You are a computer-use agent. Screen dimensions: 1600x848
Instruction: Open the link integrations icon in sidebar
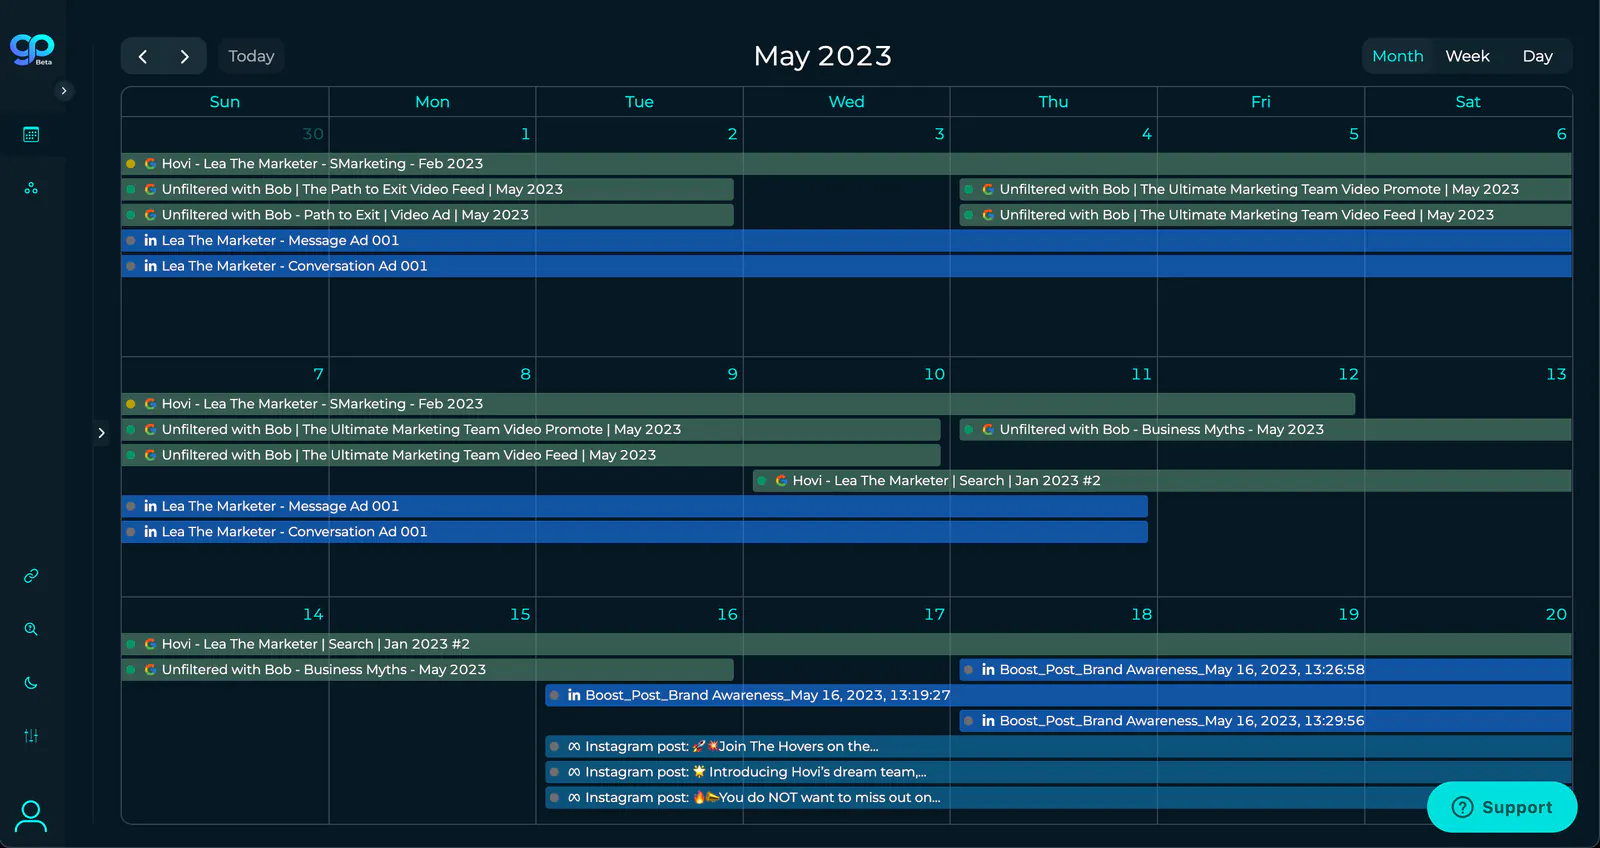click(31, 576)
